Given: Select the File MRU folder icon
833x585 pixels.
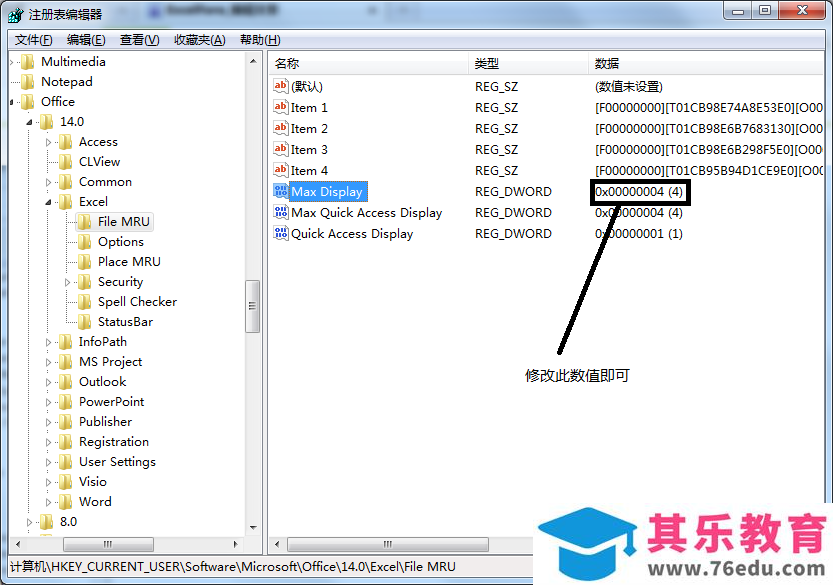Looking at the screenshot, I should coord(85,222).
